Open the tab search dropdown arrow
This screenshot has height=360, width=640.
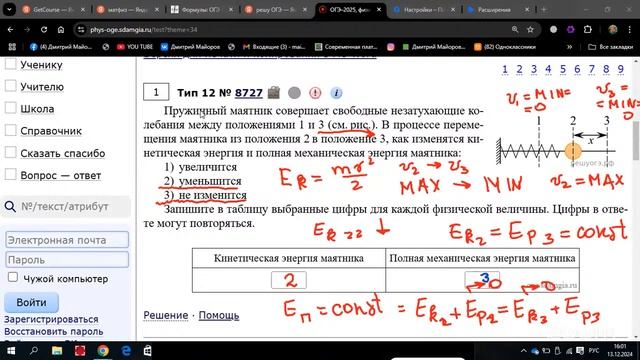tap(9, 9)
